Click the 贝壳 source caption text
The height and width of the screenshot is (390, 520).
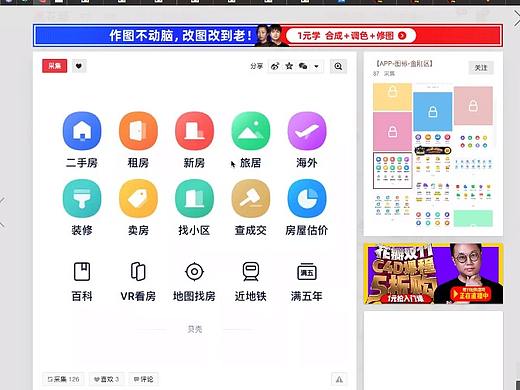pos(195,329)
